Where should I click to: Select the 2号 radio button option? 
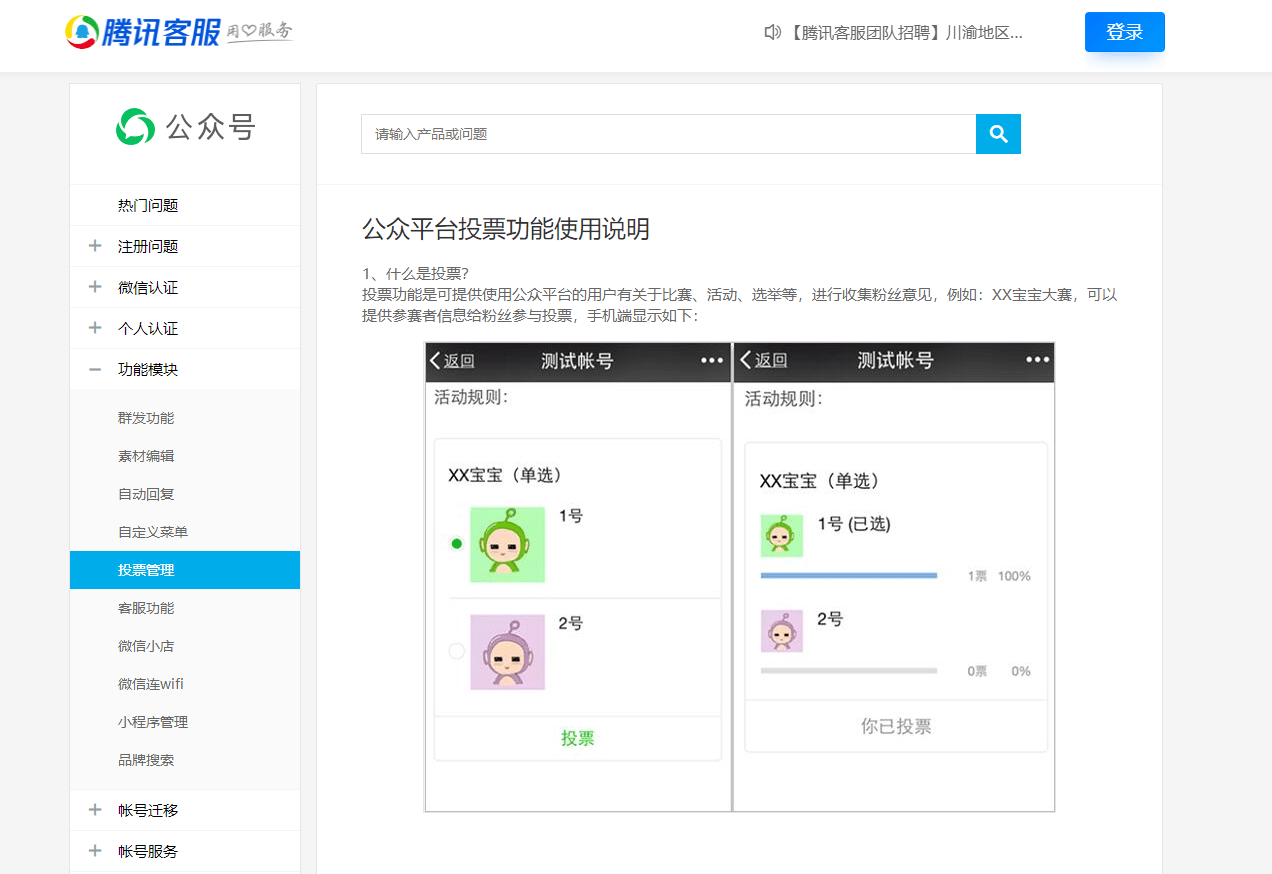click(x=457, y=651)
